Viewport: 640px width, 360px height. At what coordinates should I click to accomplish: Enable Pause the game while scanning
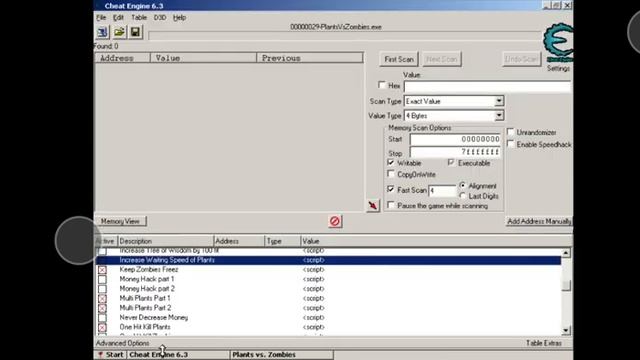(391, 205)
